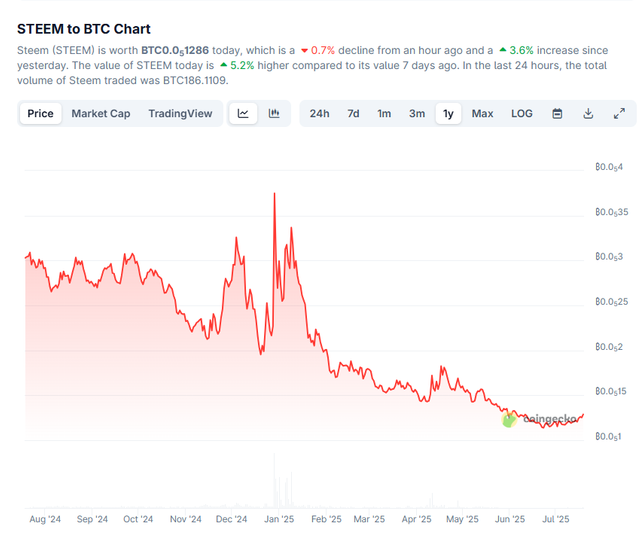This screenshot has width=640, height=541.
Task: Click the ₿0.0₅1 y-axis label
Action: click(x=608, y=436)
